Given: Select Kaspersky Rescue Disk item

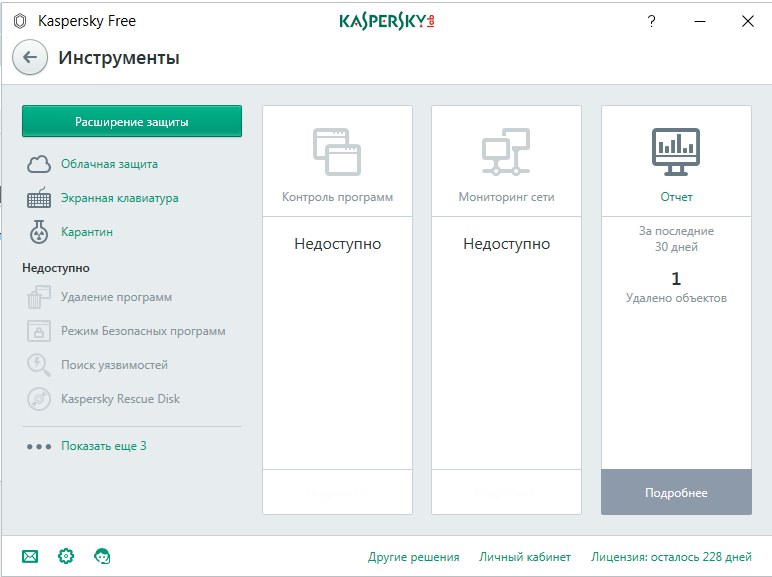Looking at the screenshot, I should tap(120, 399).
